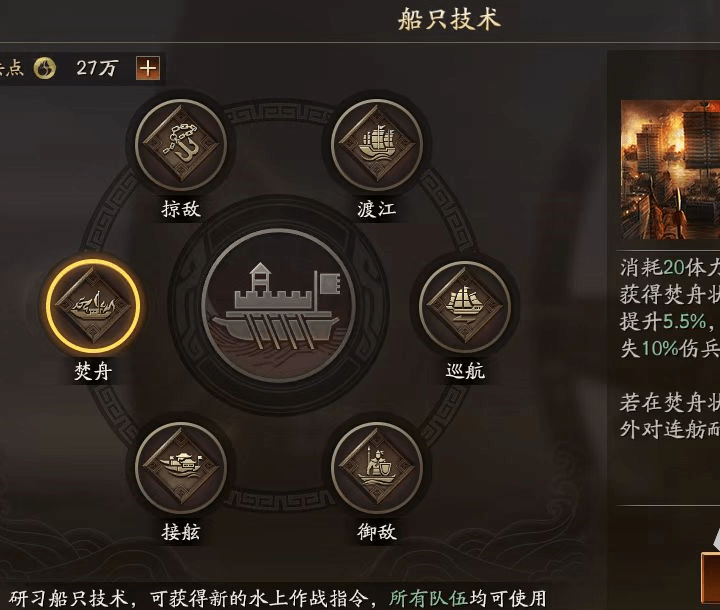Screen dimensions: 720x610
Task: Click the 27万 currency amount
Action: 97,68
